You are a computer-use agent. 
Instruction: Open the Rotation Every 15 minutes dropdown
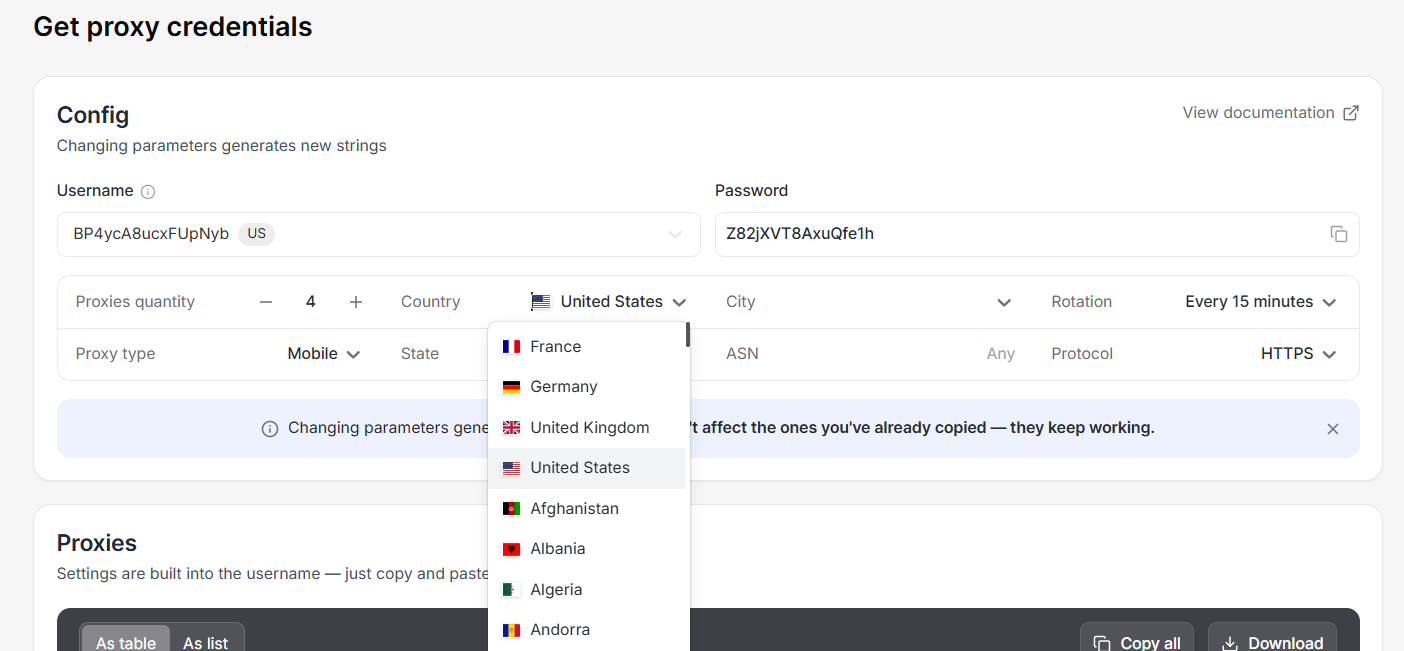1261,302
